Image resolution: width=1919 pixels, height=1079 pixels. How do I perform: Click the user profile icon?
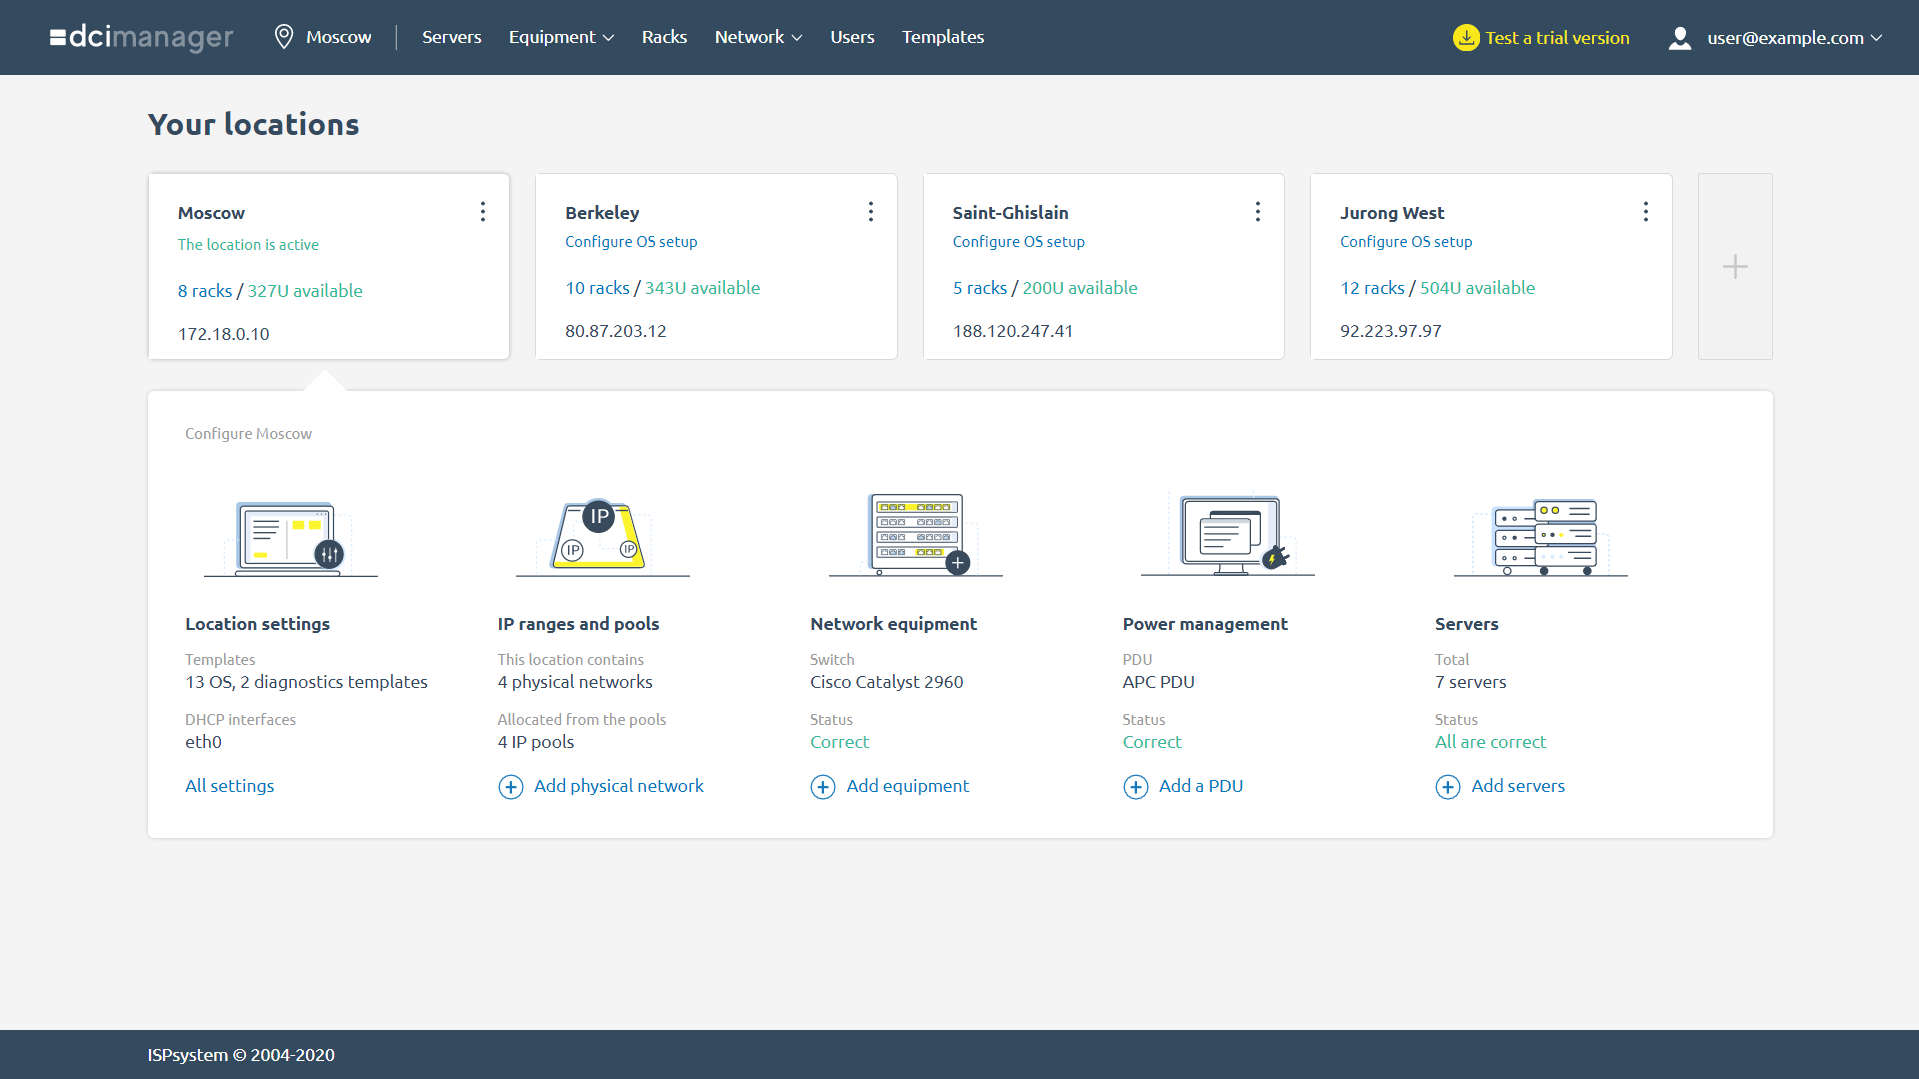click(1679, 38)
